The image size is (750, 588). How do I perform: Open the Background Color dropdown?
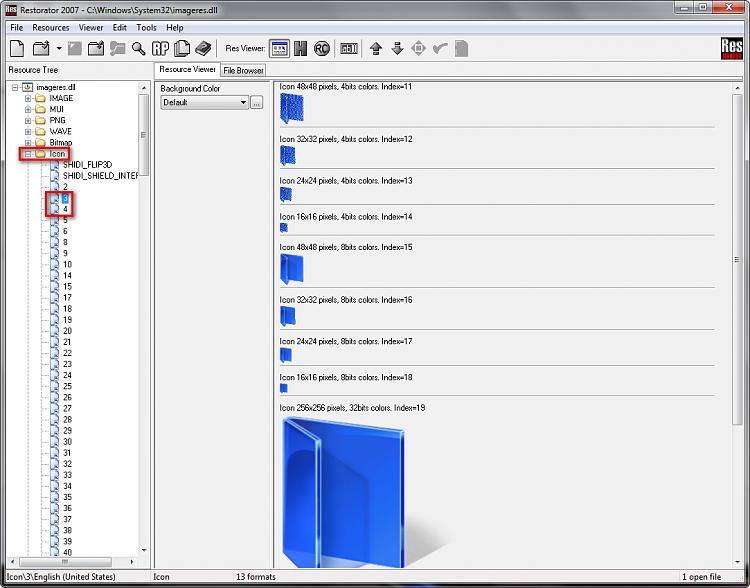(x=204, y=102)
